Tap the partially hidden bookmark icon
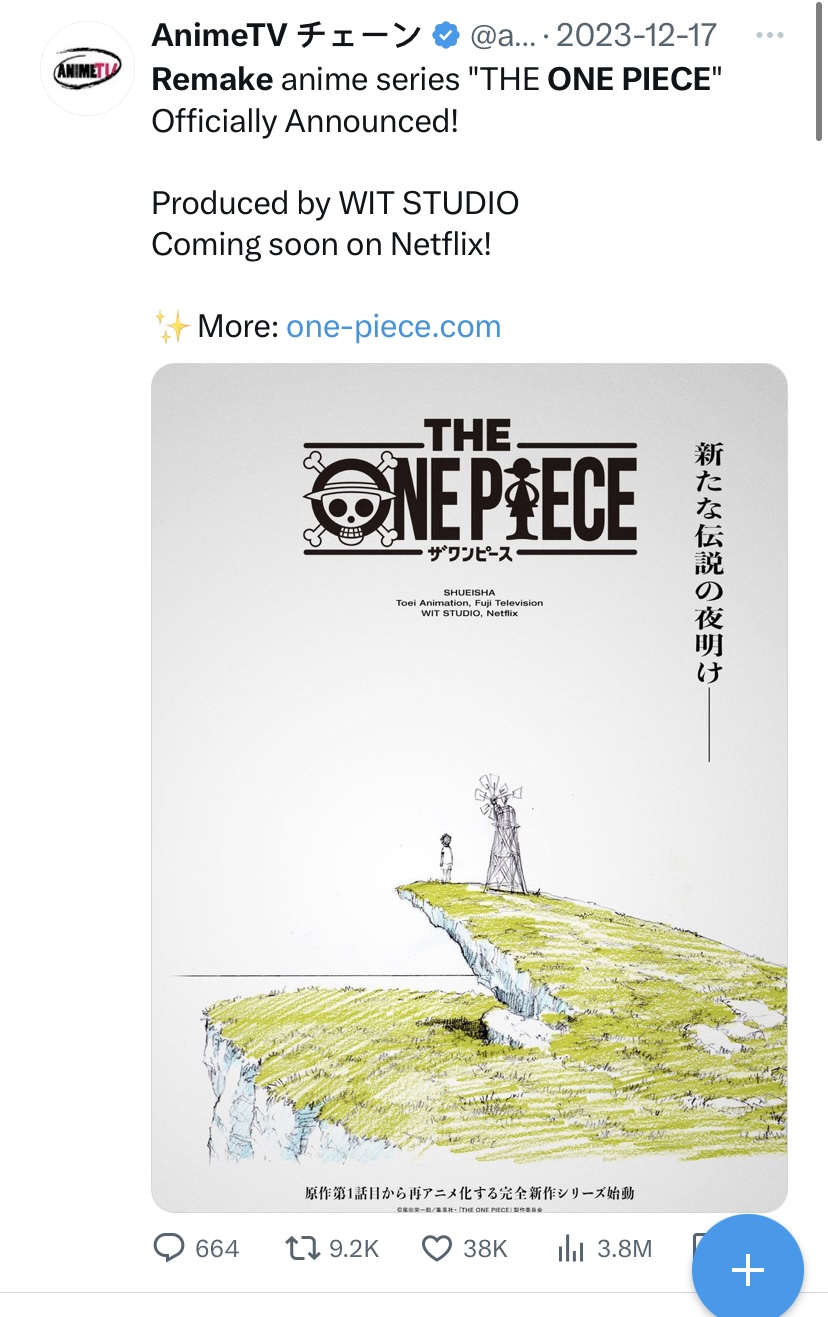 (x=699, y=1246)
